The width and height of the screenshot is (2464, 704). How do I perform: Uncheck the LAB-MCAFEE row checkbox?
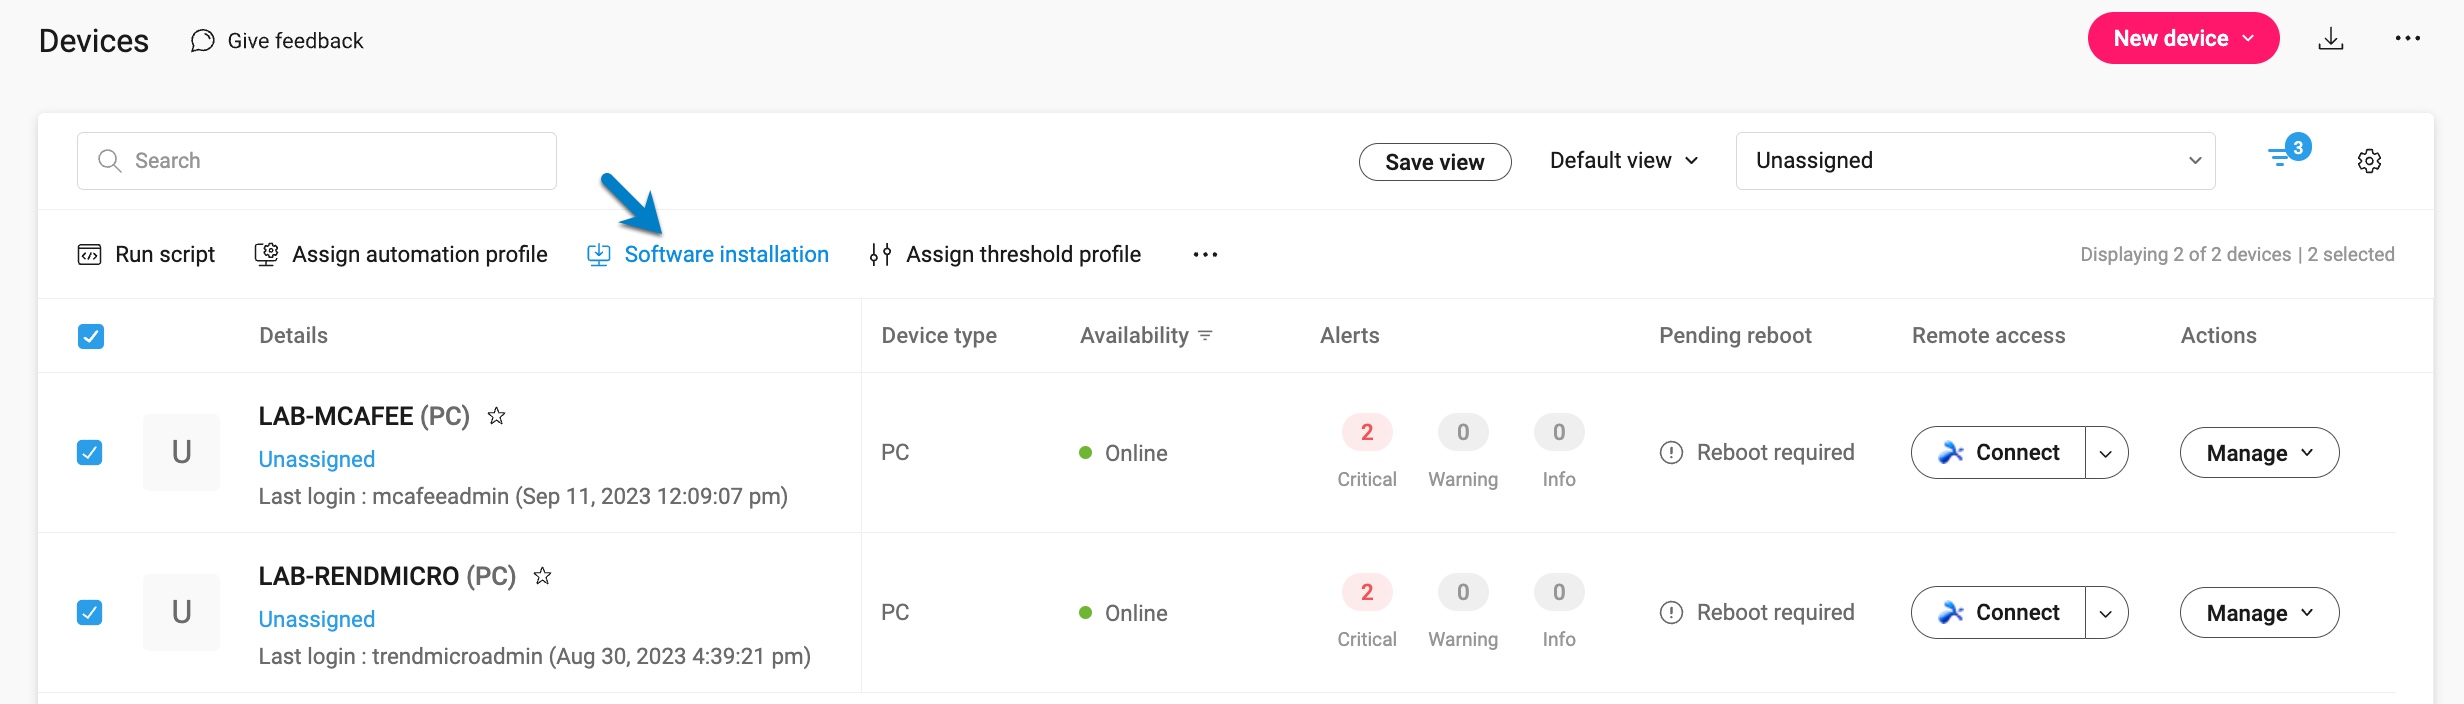point(90,453)
